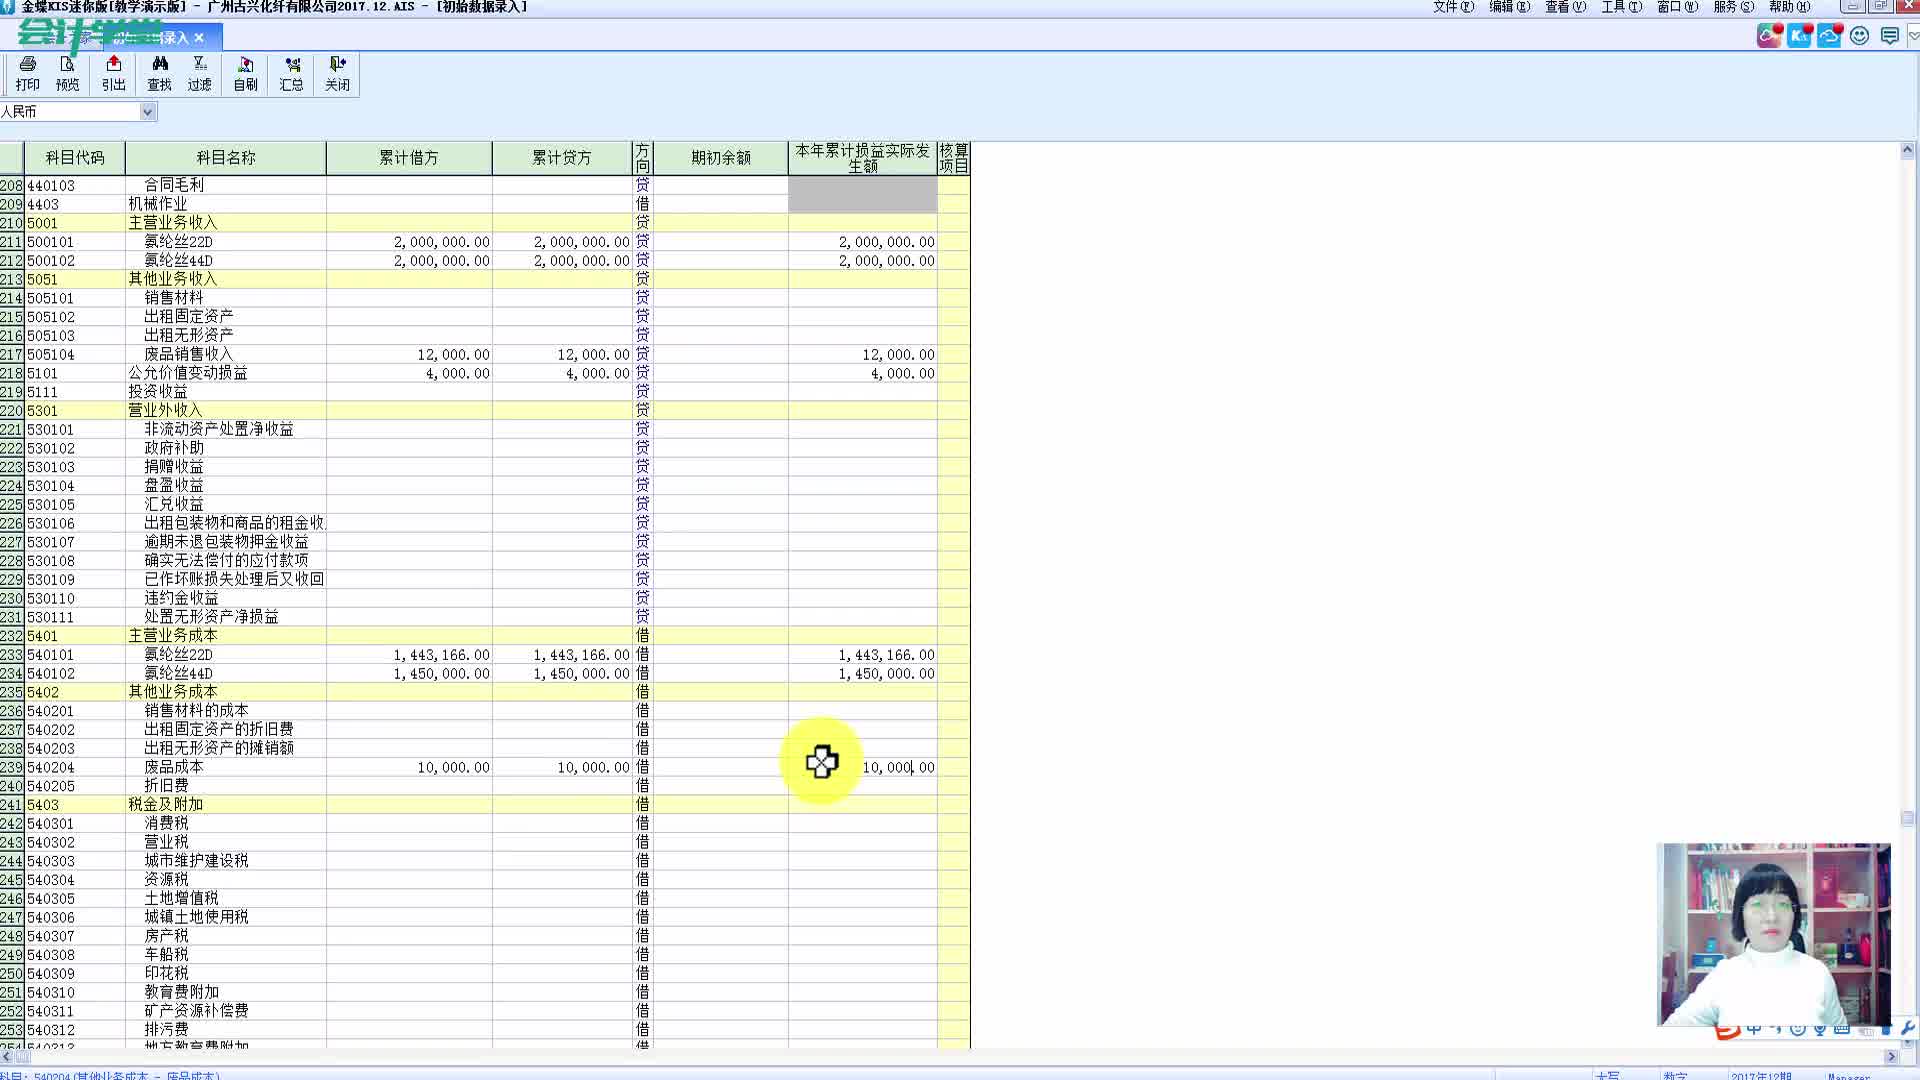Click the 期初余额 column header
Viewport: 1920px width, 1080px height.
click(x=721, y=158)
